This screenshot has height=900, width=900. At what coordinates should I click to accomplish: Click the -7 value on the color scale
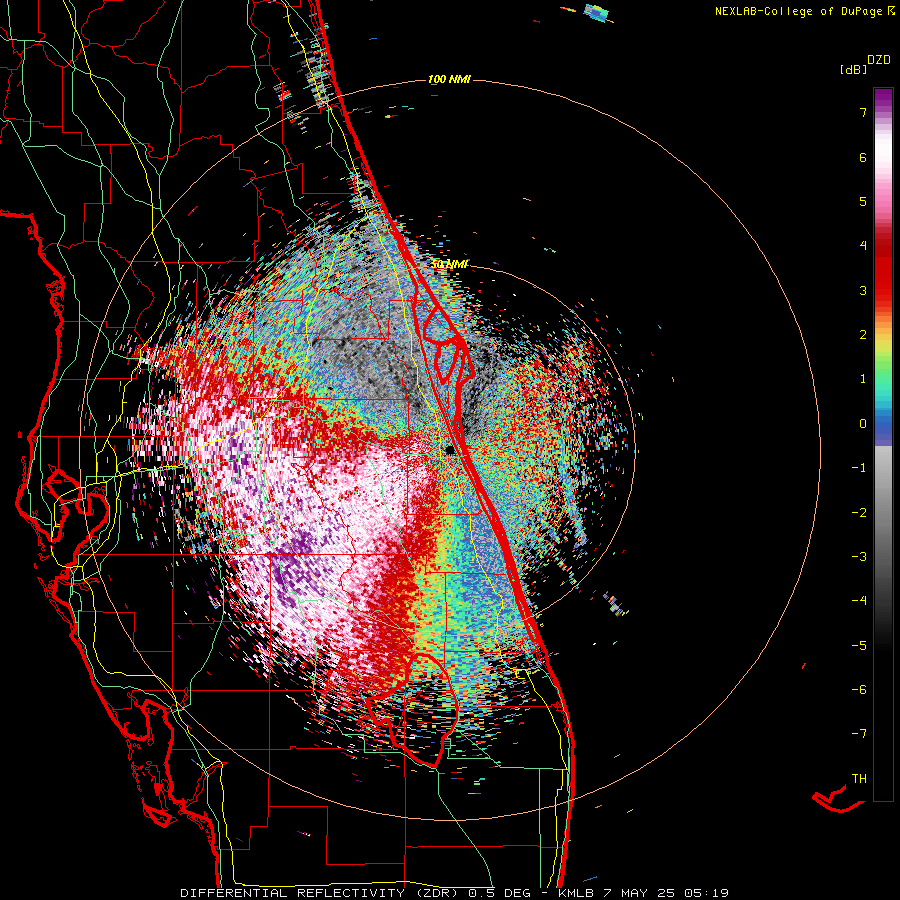[859, 734]
